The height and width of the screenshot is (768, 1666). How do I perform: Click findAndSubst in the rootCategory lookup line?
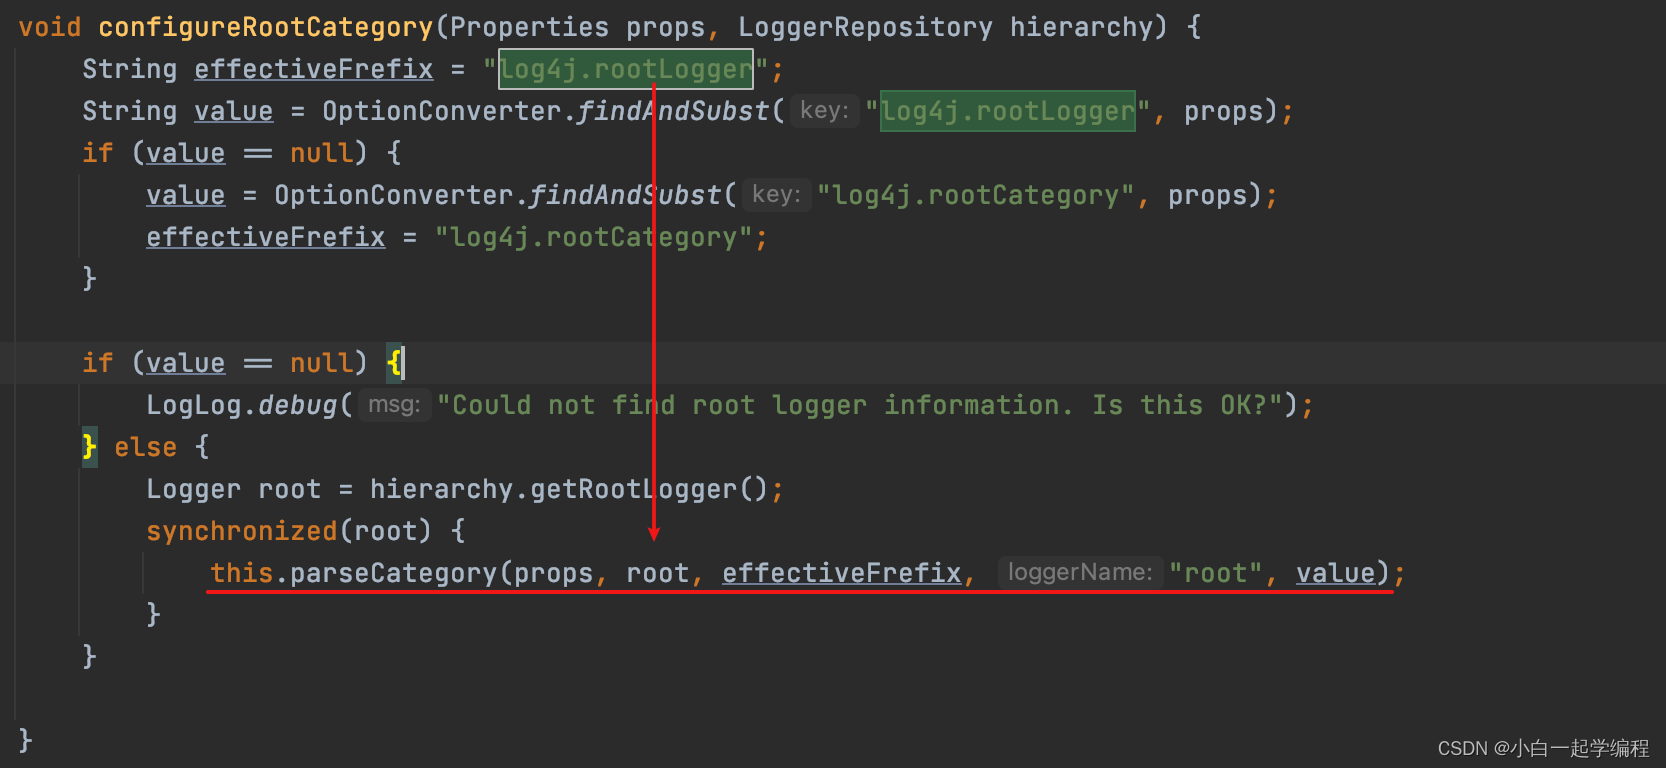[625, 195]
